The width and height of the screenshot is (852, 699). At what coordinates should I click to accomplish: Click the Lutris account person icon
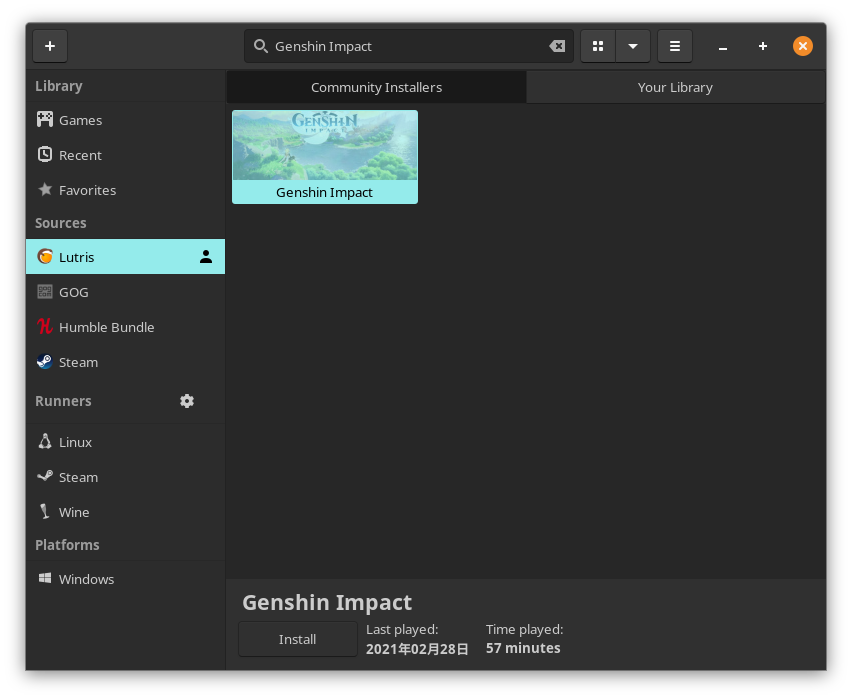(x=206, y=257)
